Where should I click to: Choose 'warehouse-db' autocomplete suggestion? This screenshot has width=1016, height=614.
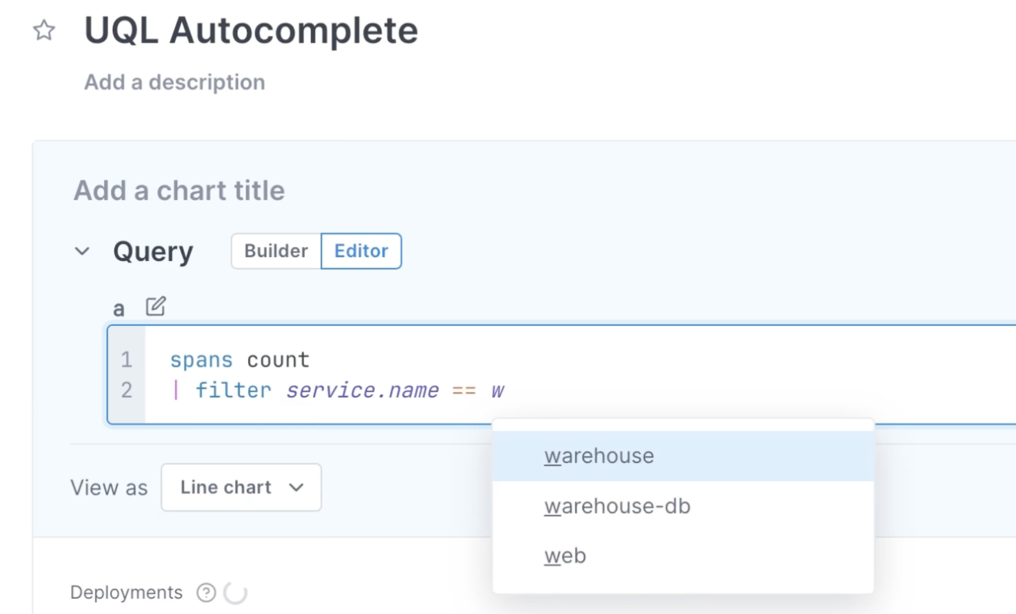coord(617,506)
